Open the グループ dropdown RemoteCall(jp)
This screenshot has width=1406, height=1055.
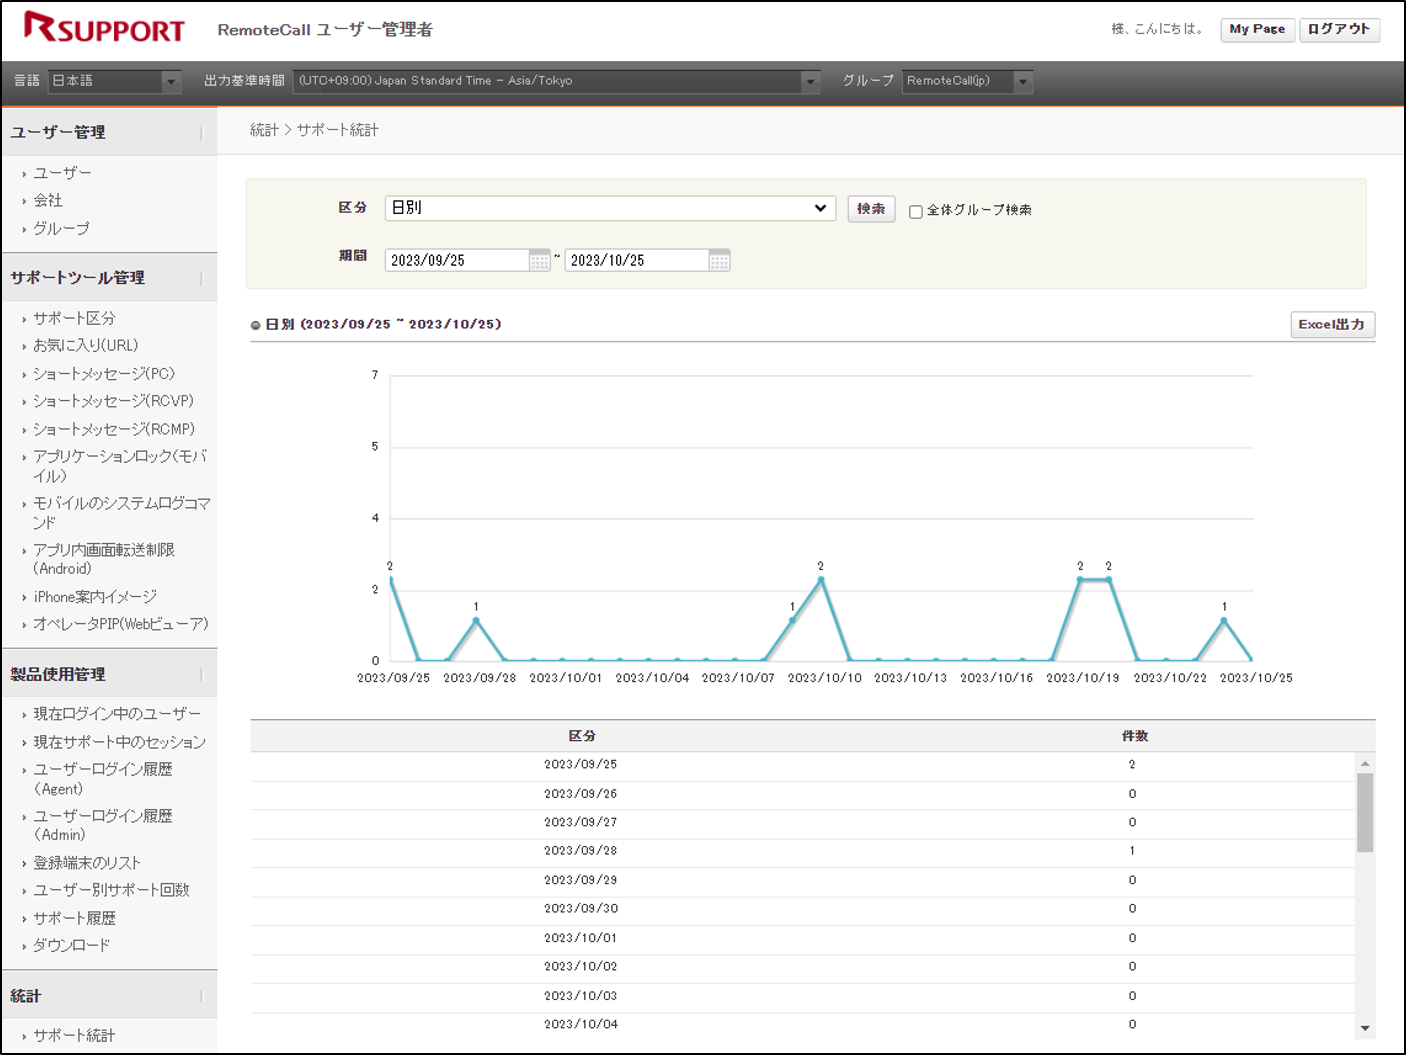click(x=967, y=81)
